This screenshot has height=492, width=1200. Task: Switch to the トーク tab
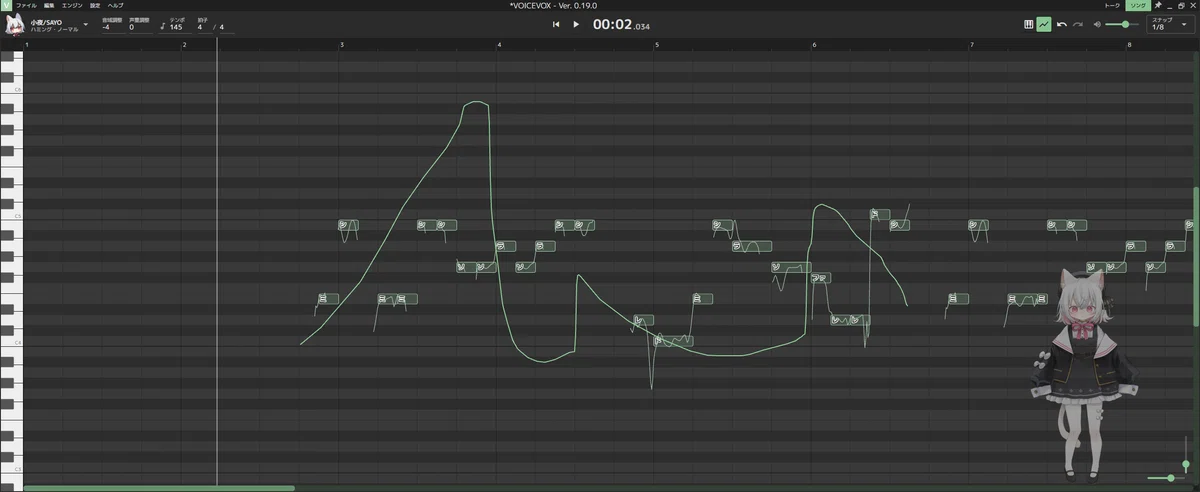pyautogui.click(x=1112, y=5)
